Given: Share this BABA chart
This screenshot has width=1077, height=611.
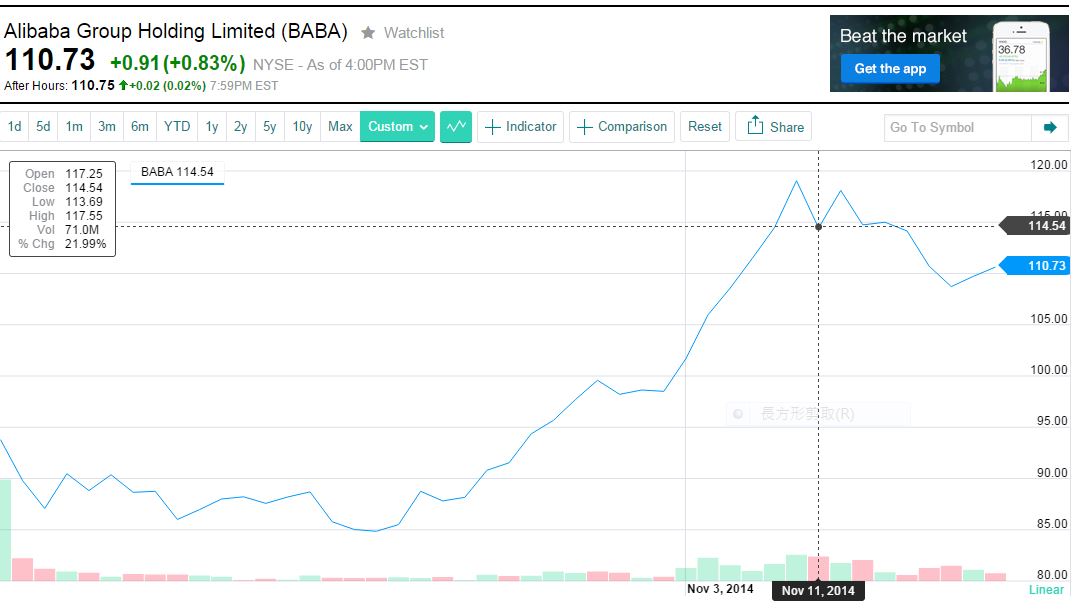Looking at the screenshot, I should click(773, 127).
